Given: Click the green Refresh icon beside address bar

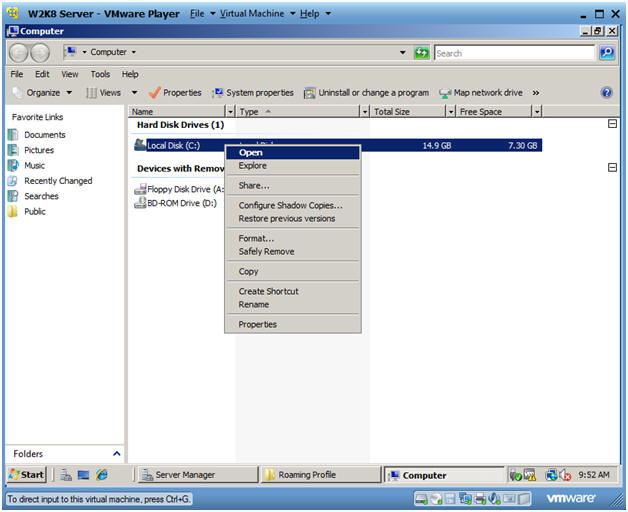Looking at the screenshot, I should tap(421, 52).
